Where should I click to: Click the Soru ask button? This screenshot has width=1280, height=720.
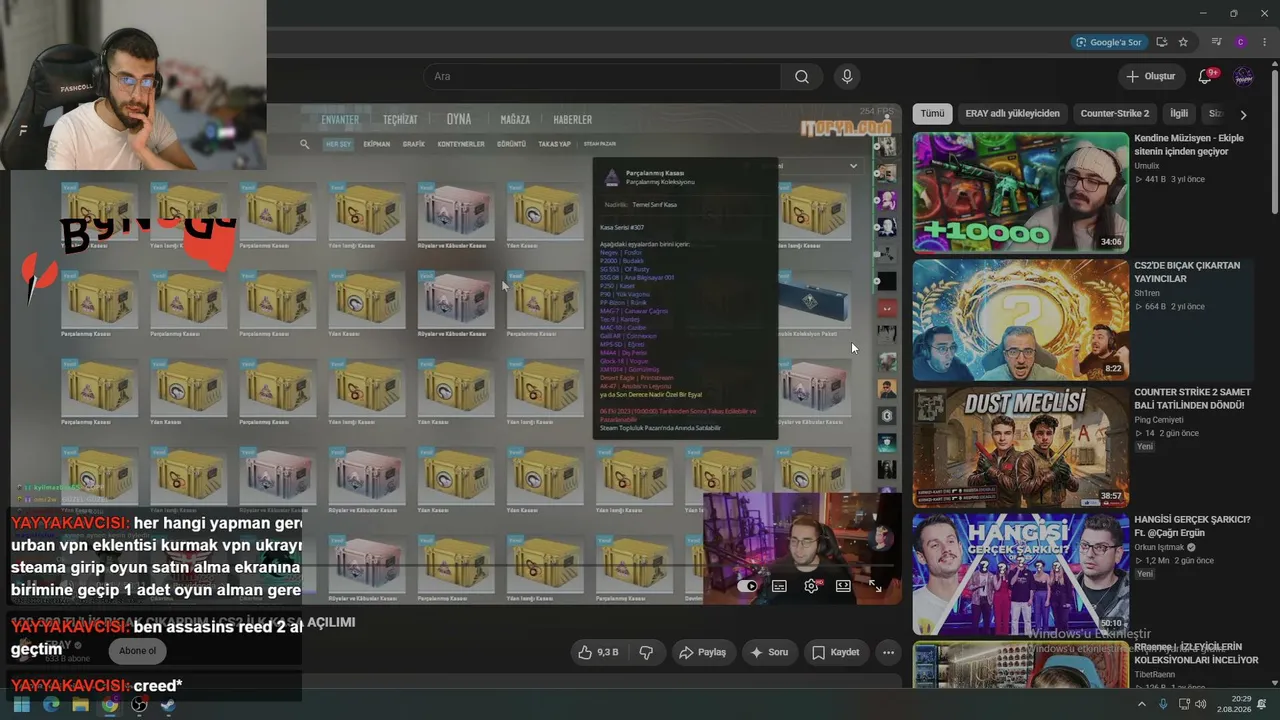pyautogui.click(x=768, y=652)
